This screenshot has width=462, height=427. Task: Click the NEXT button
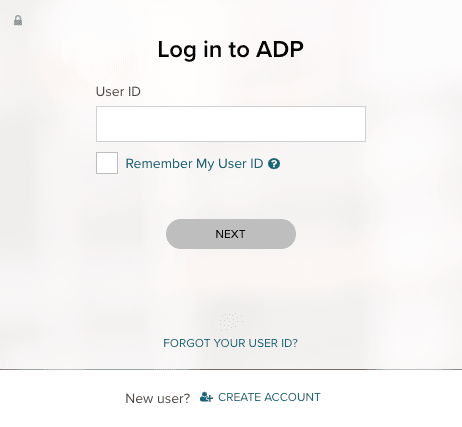click(x=231, y=234)
